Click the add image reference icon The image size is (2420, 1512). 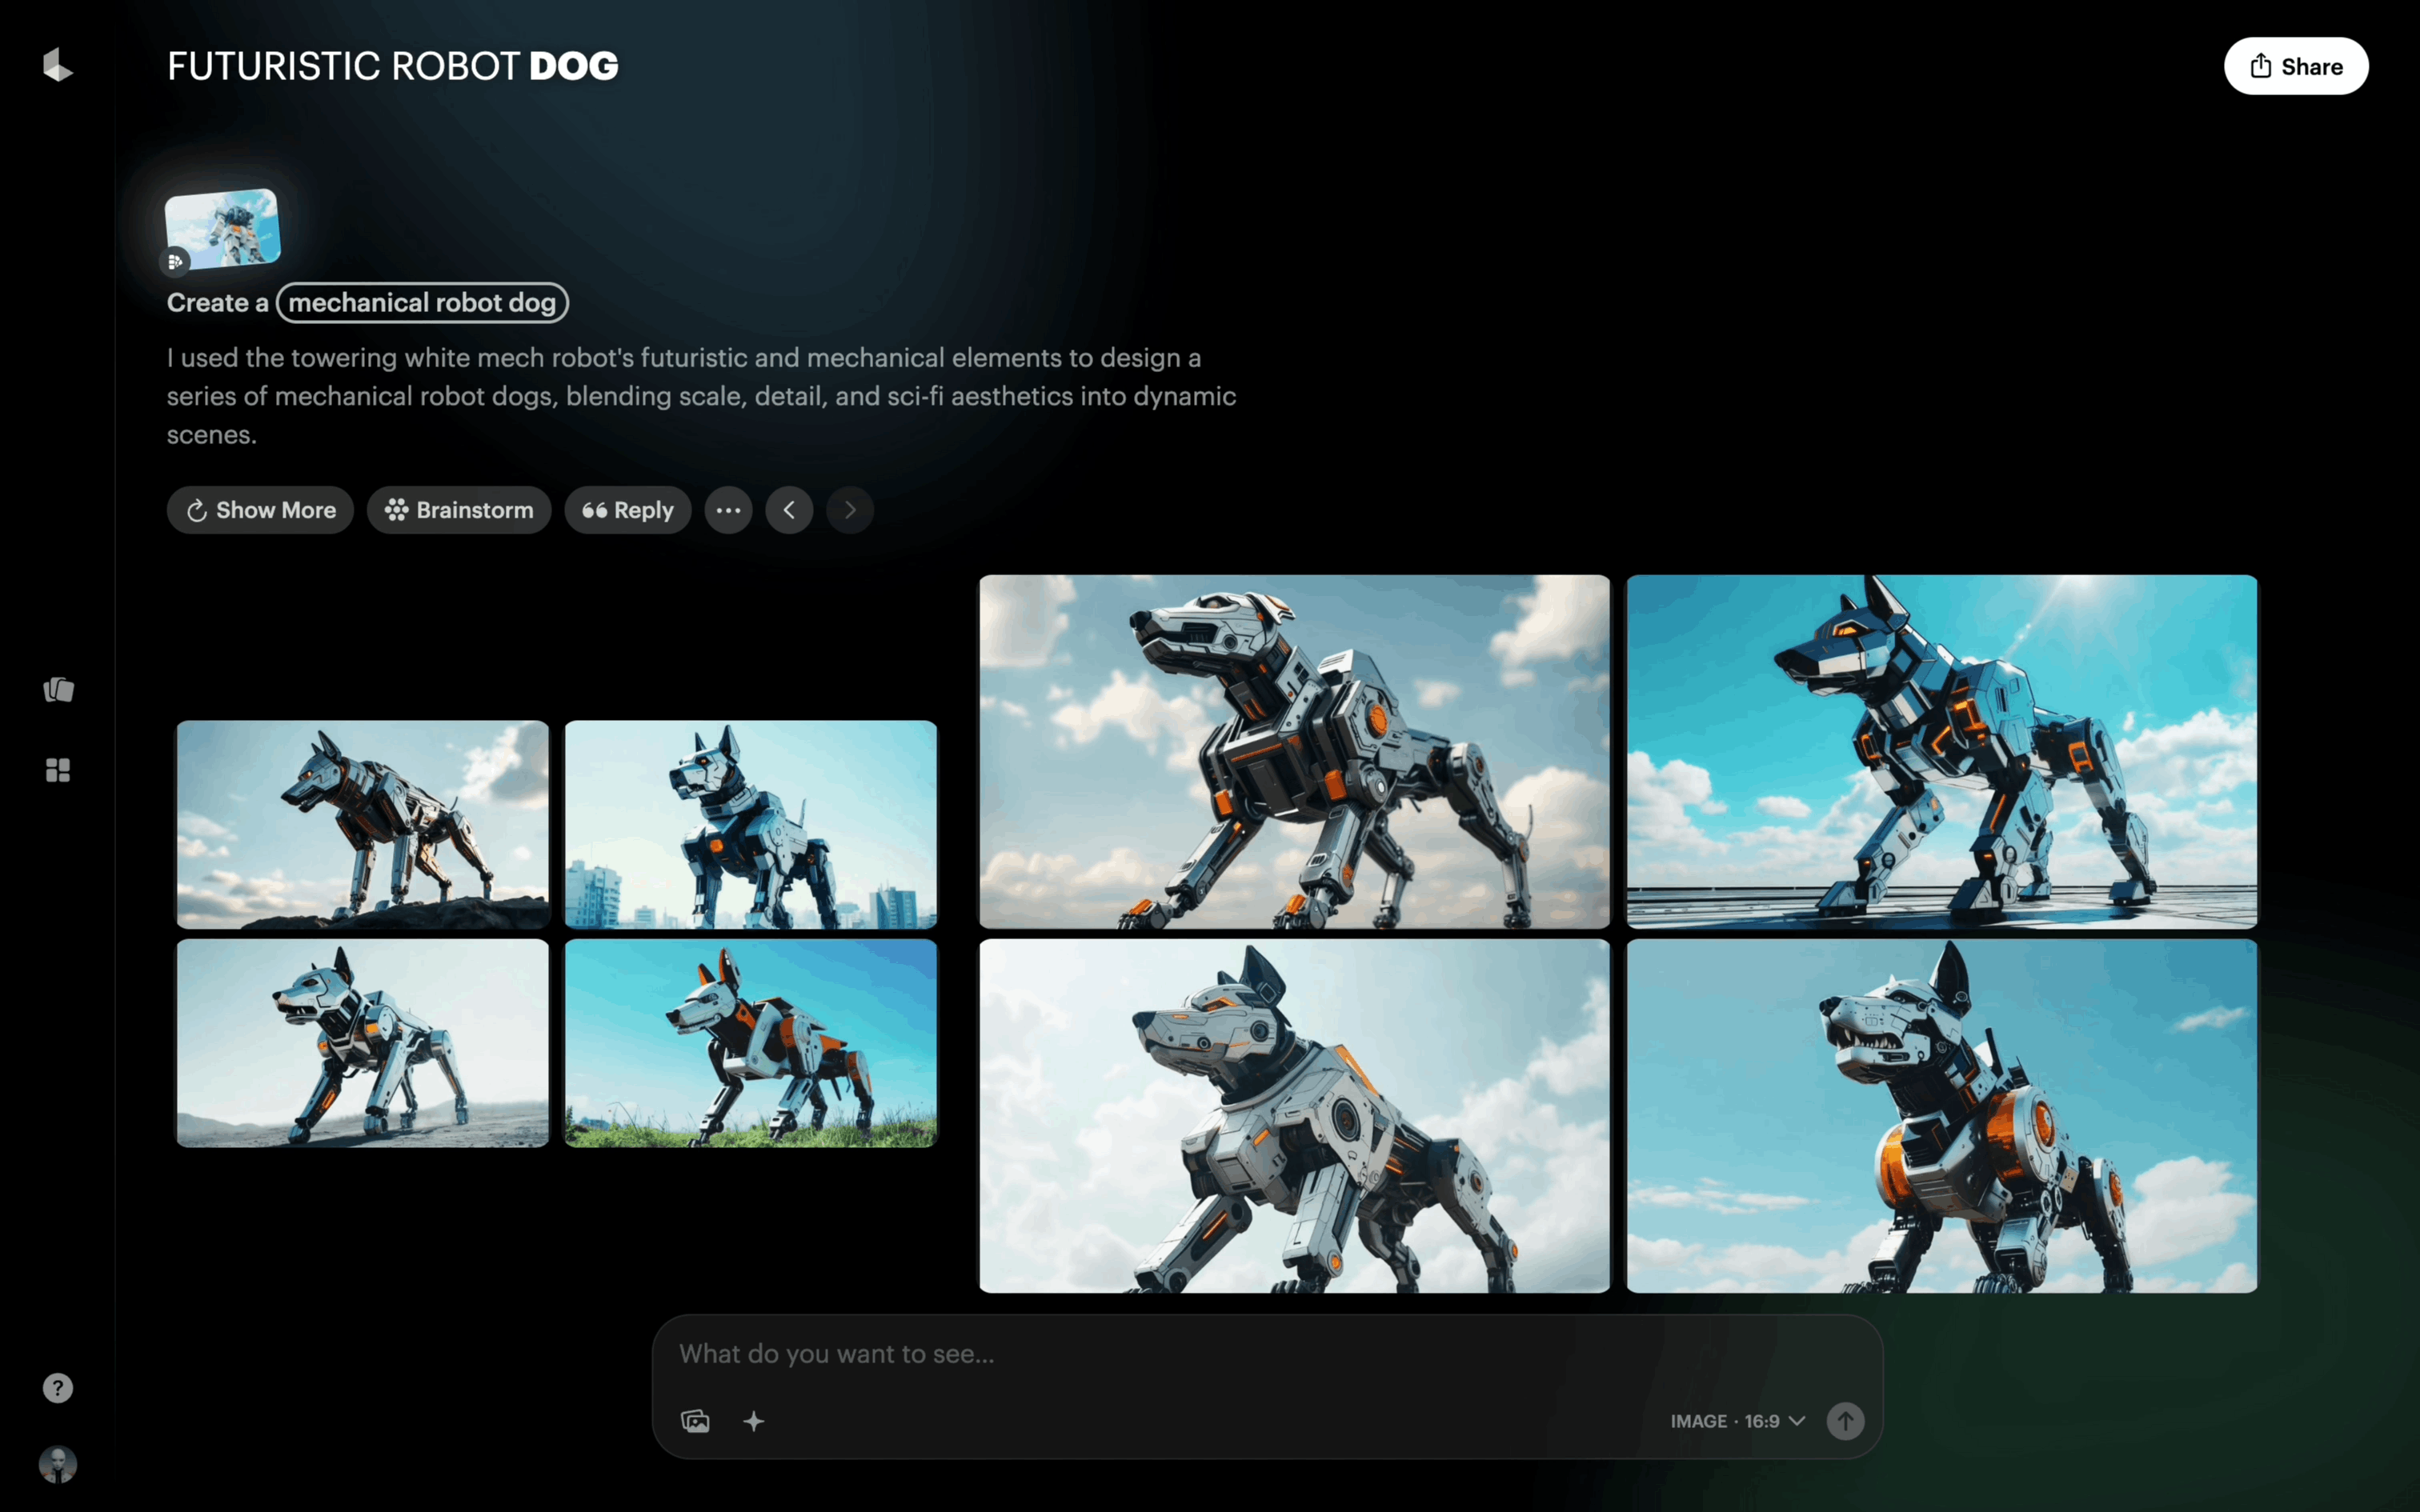[695, 1421]
